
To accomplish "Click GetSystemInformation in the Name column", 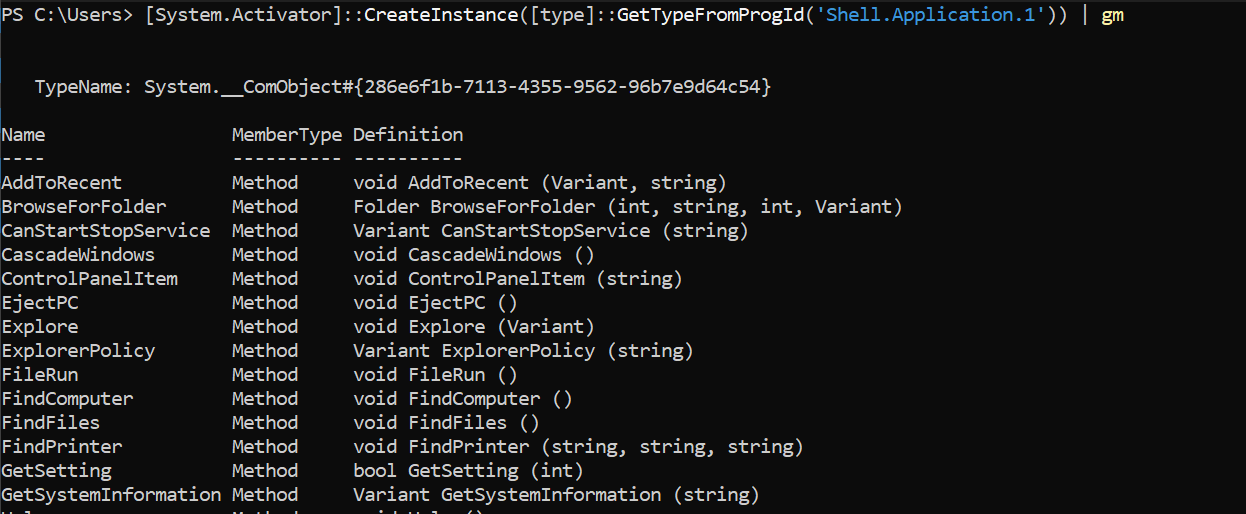I will (111, 495).
